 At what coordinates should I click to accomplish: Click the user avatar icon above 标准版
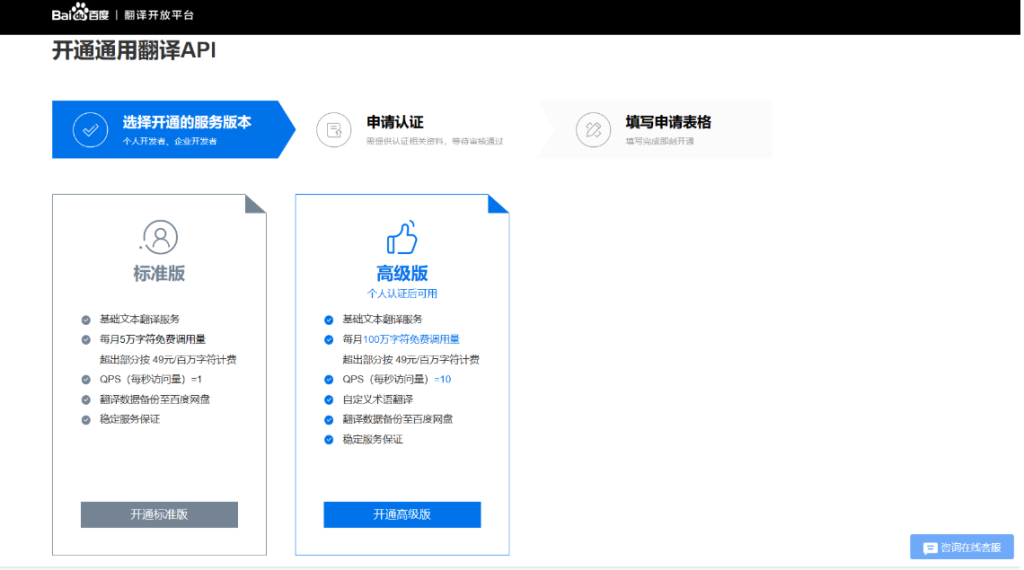tap(159, 236)
